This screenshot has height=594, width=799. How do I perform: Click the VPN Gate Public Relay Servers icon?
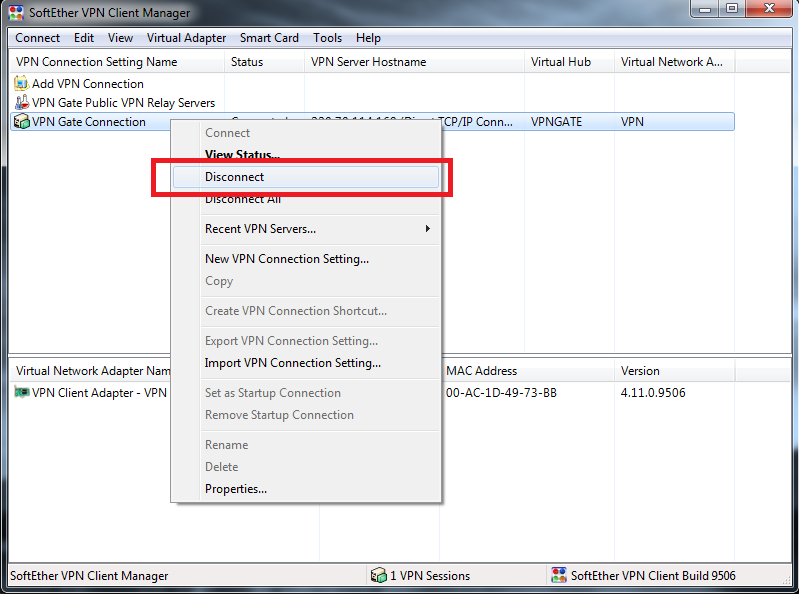(x=21, y=102)
